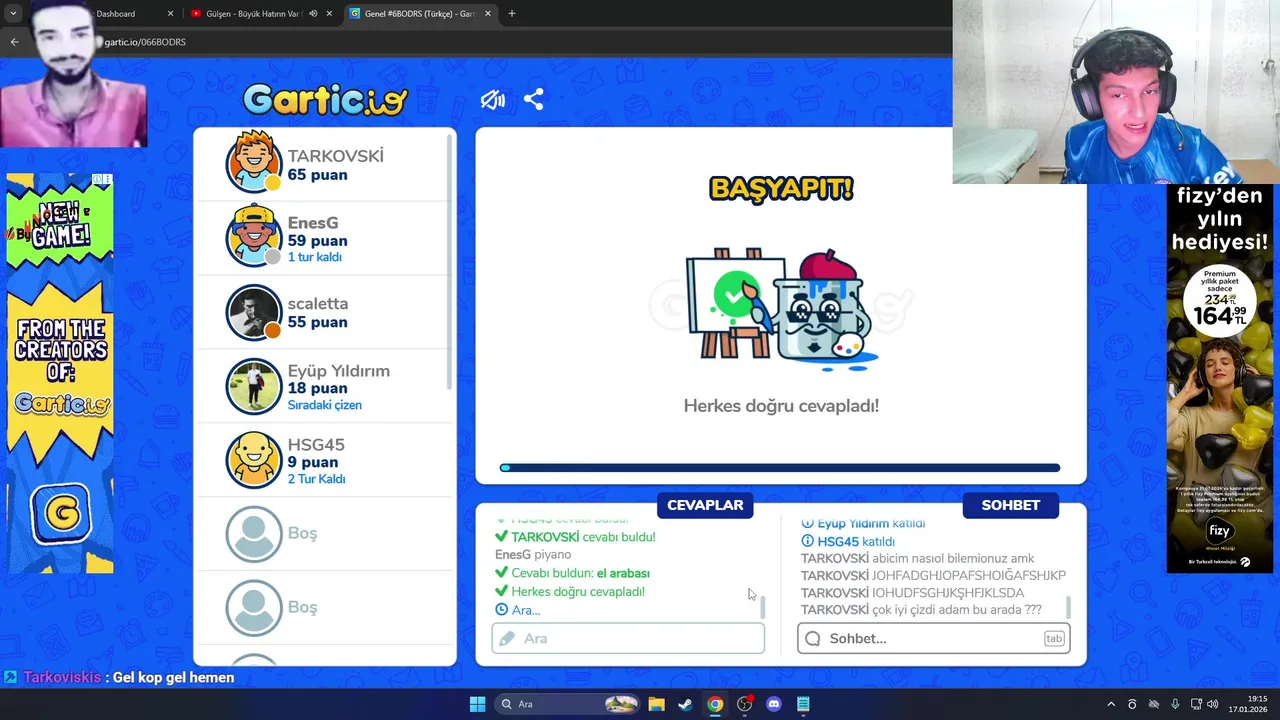Click the BAŞYAPIT! heading

[781, 188]
